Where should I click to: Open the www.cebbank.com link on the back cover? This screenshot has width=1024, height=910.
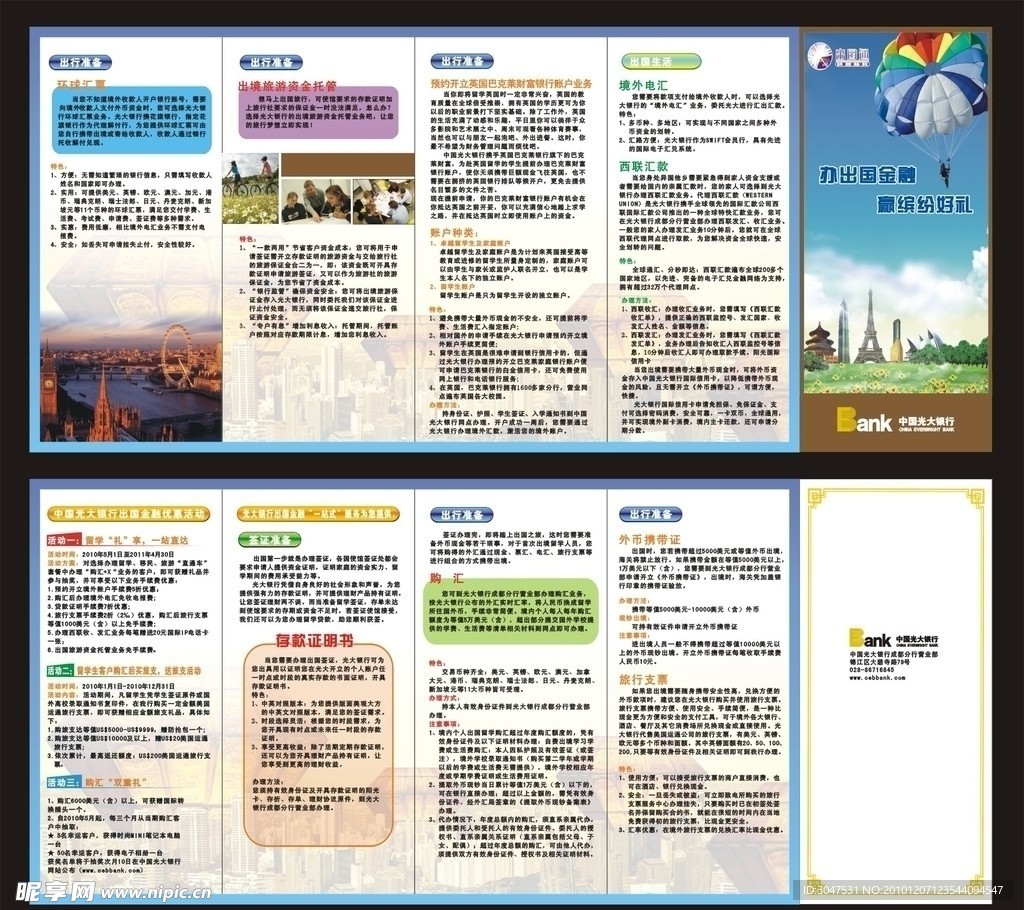coord(877,678)
